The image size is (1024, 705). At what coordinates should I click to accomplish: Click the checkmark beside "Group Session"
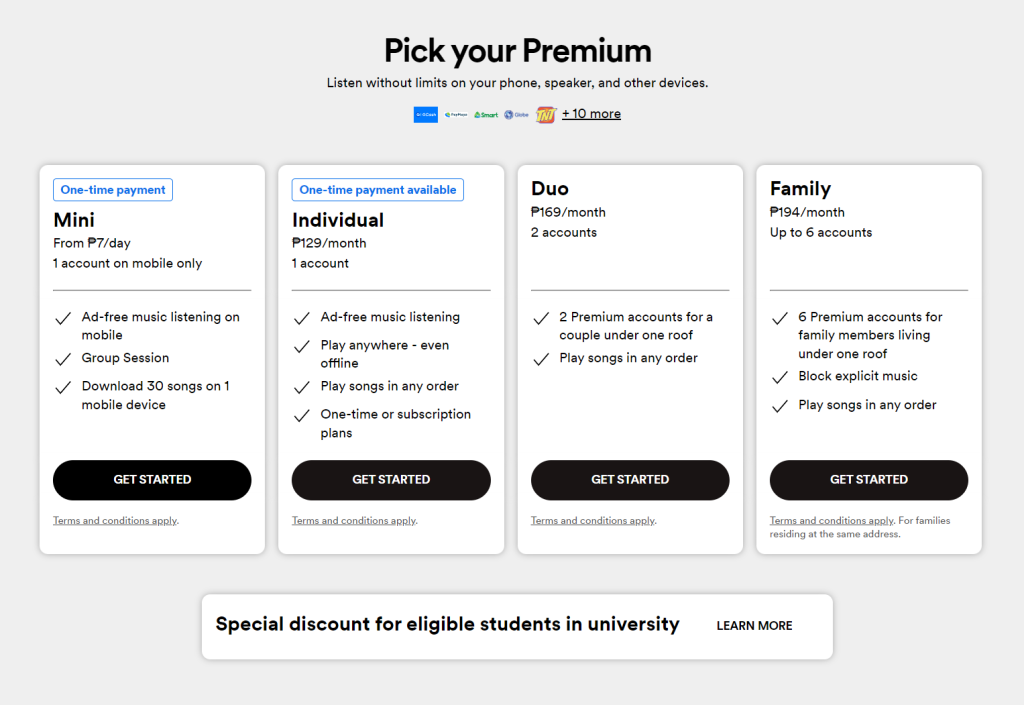(x=62, y=359)
